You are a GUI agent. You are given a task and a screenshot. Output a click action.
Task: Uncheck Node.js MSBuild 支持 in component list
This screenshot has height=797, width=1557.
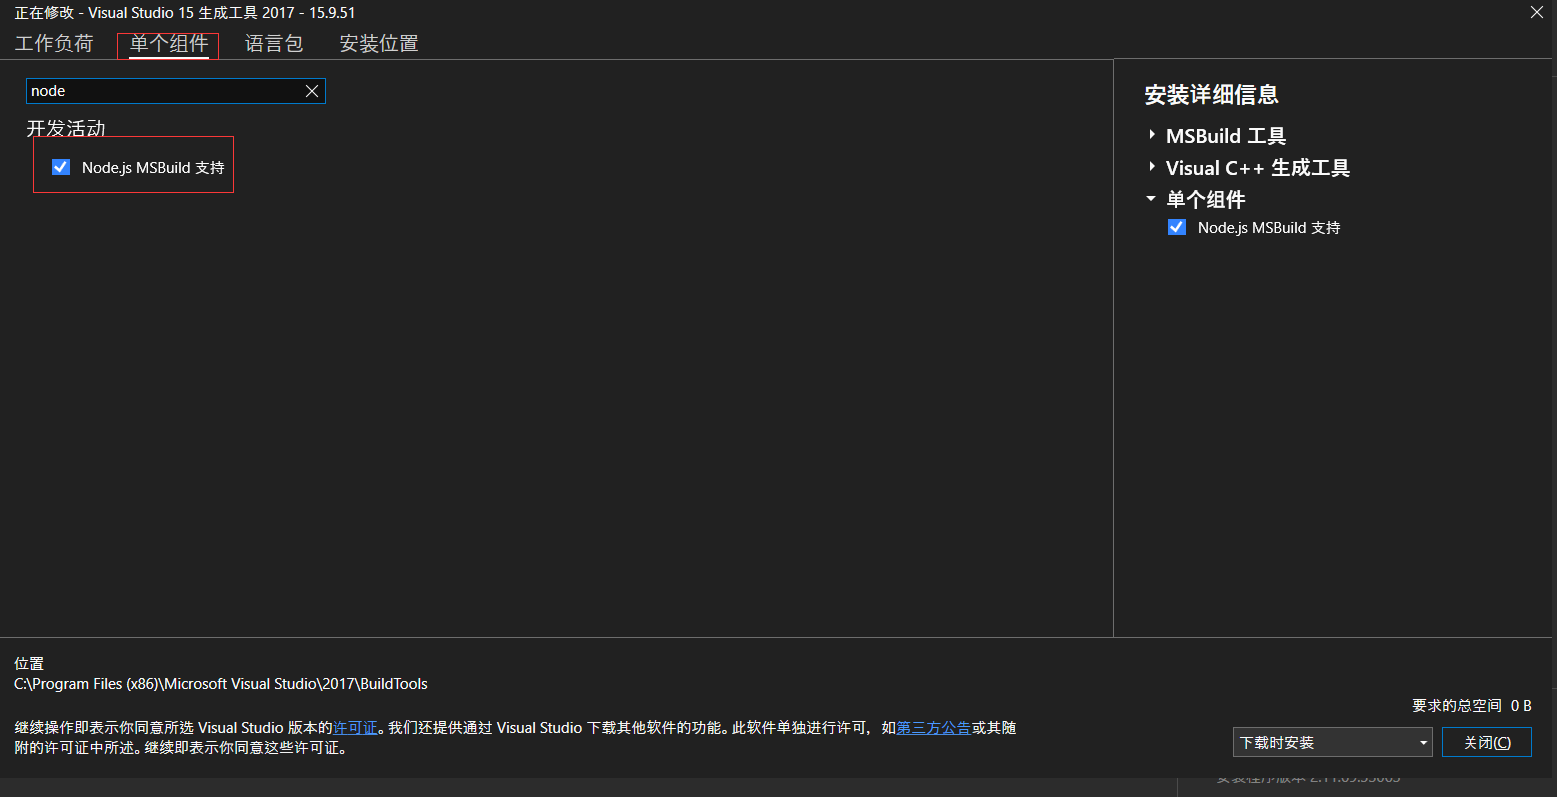(x=61, y=167)
